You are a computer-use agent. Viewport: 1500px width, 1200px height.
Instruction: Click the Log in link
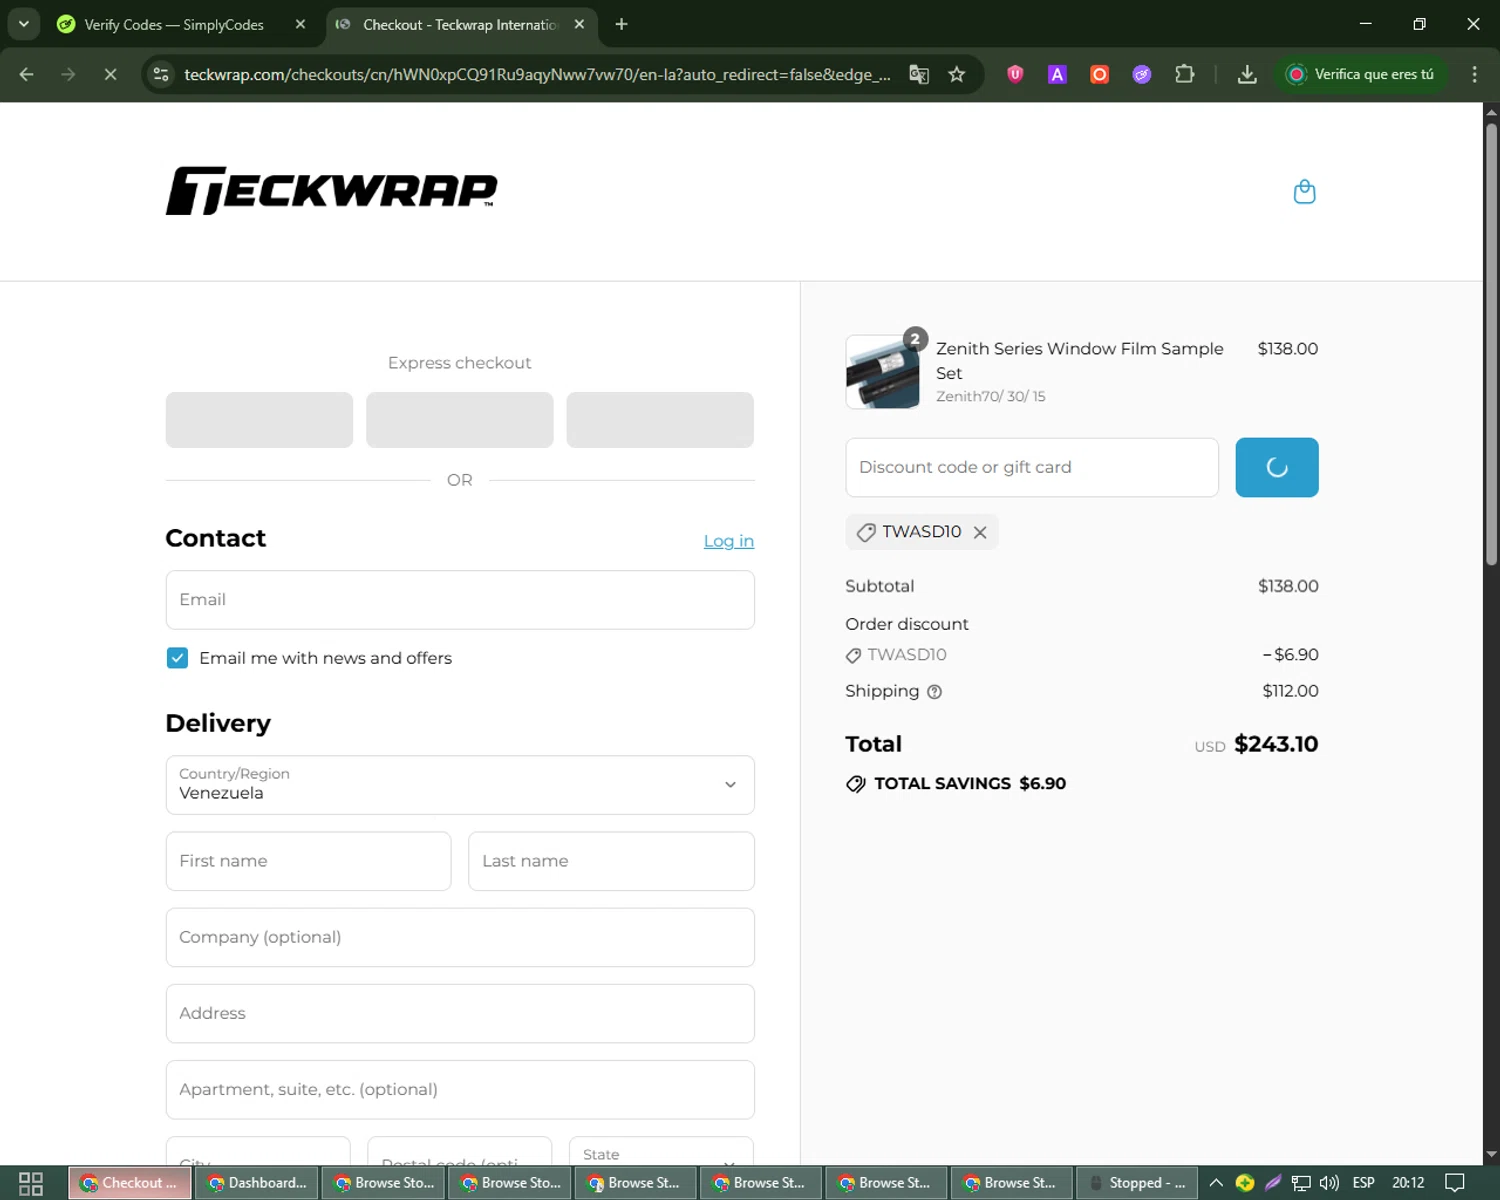click(x=728, y=541)
